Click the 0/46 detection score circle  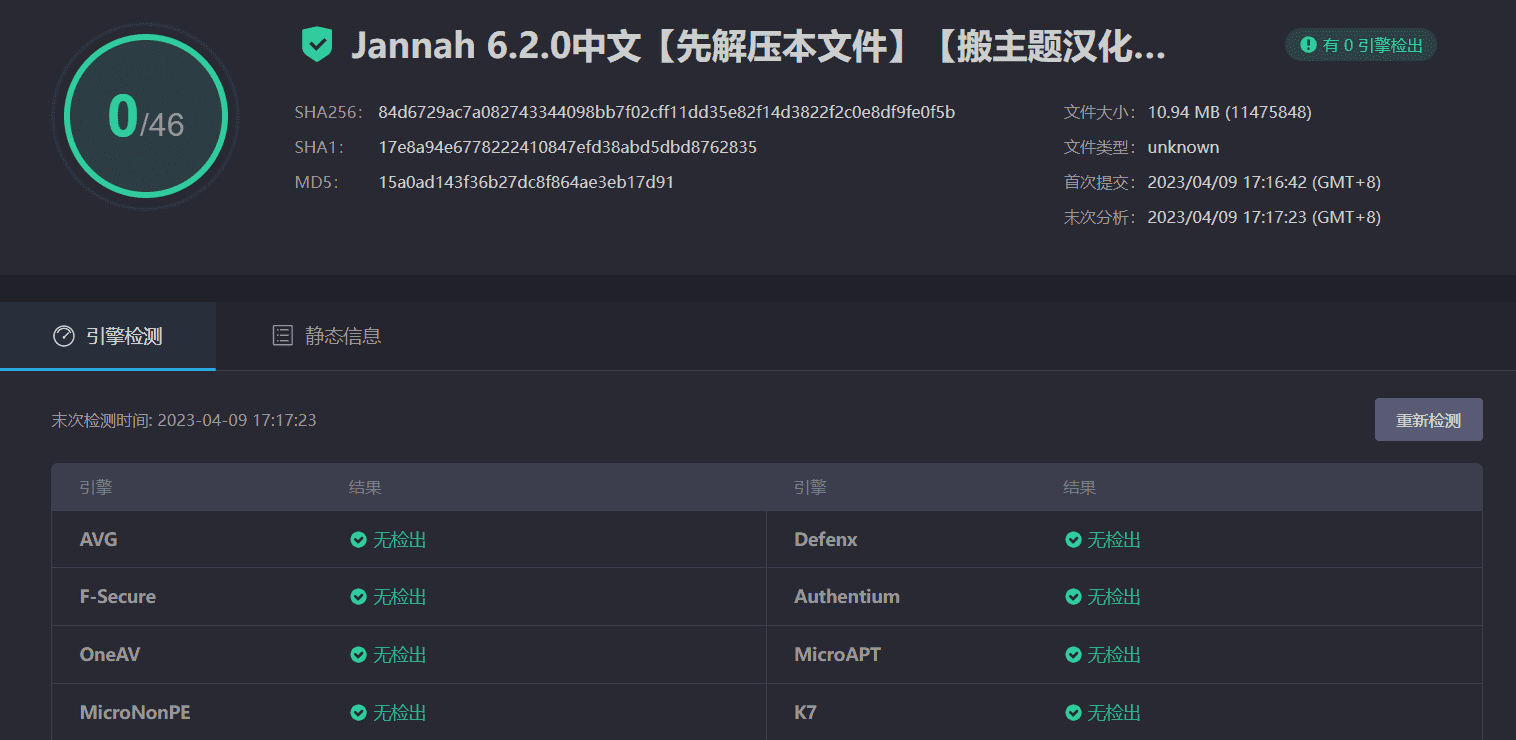pyautogui.click(x=146, y=117)
